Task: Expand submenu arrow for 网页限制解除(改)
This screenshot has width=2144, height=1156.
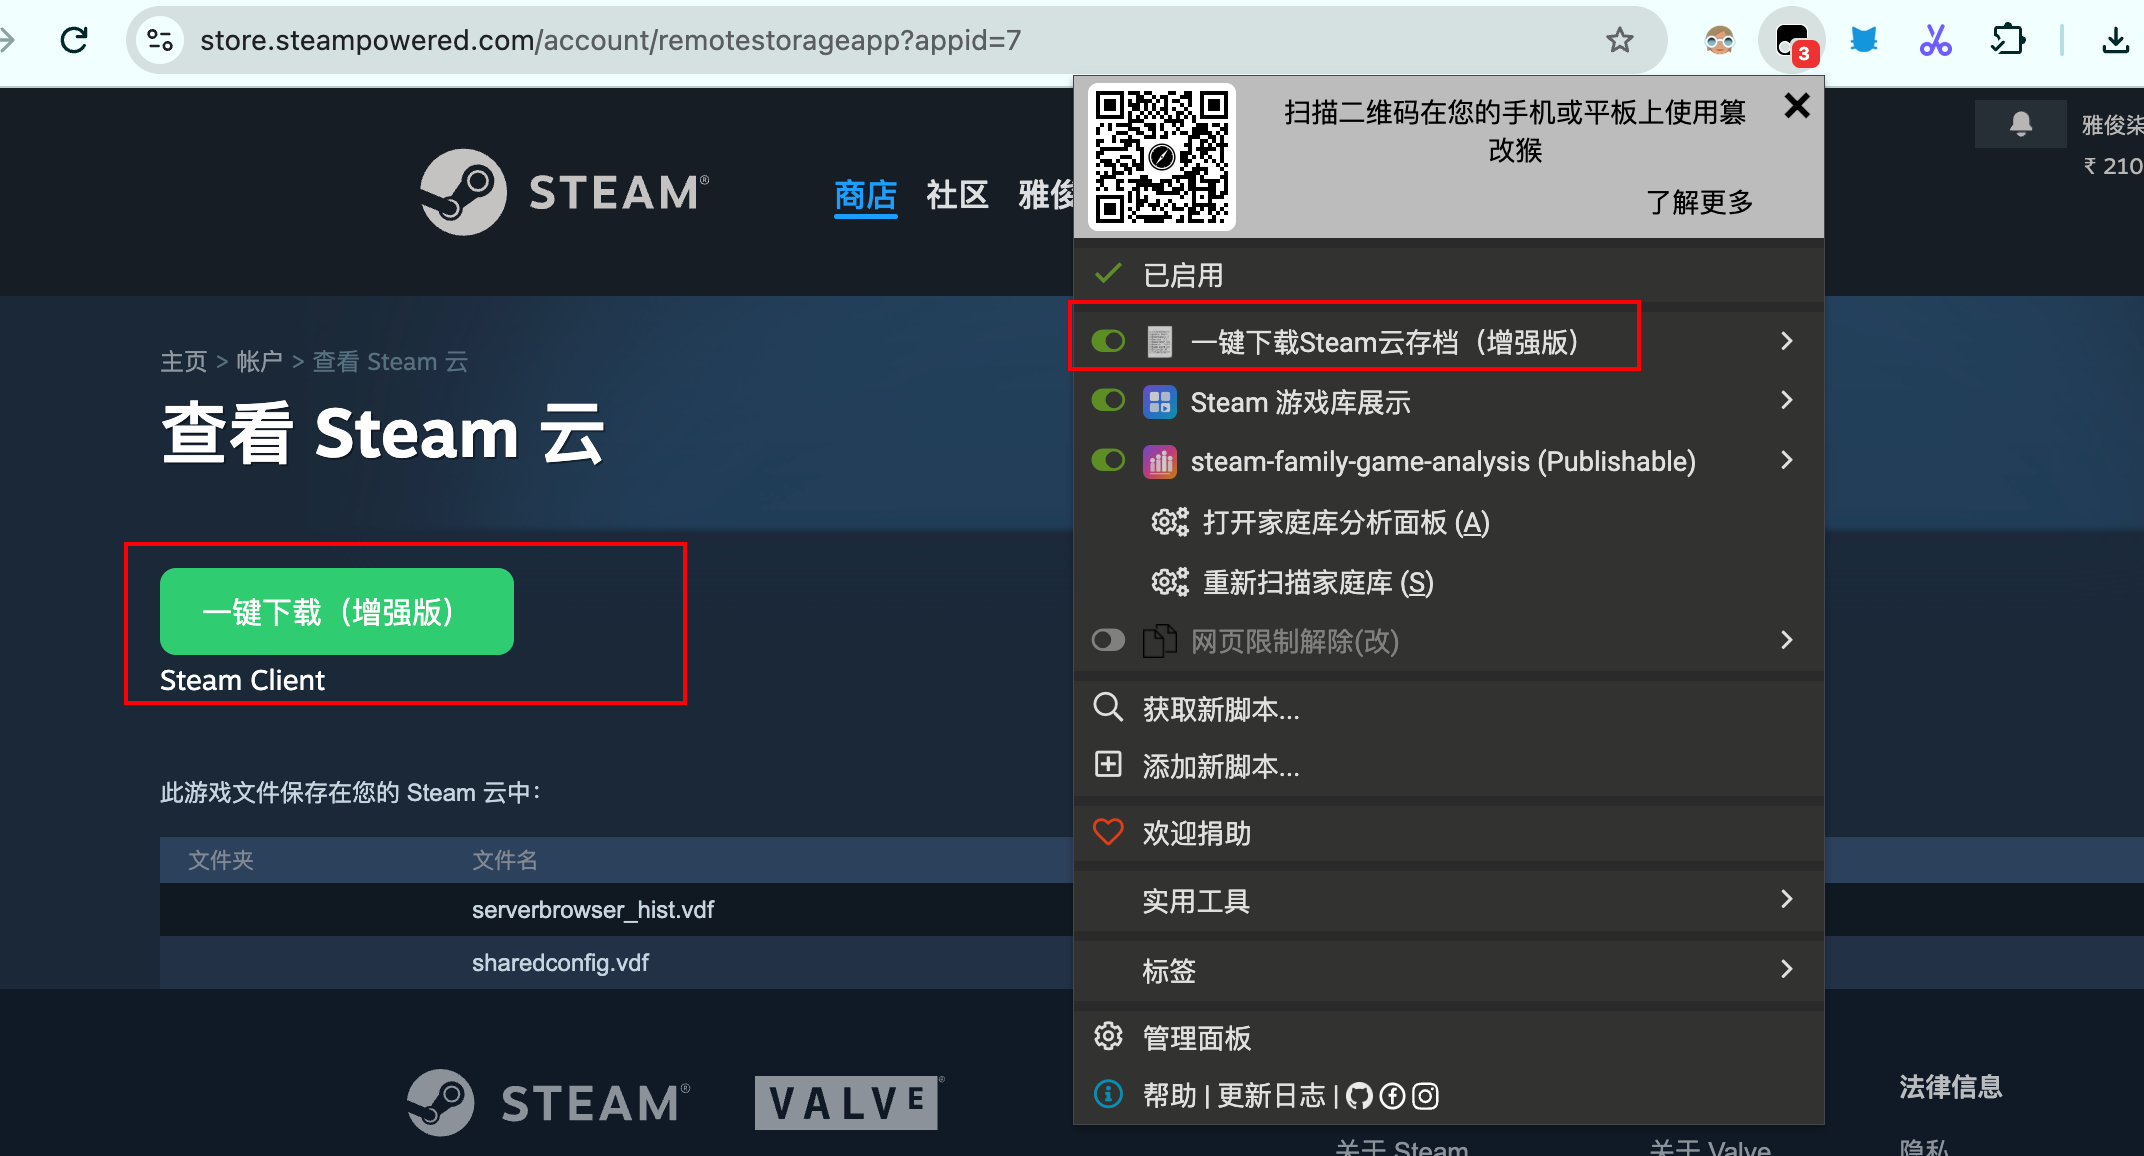Action: pyautogui.click(x=1786, y=640)
